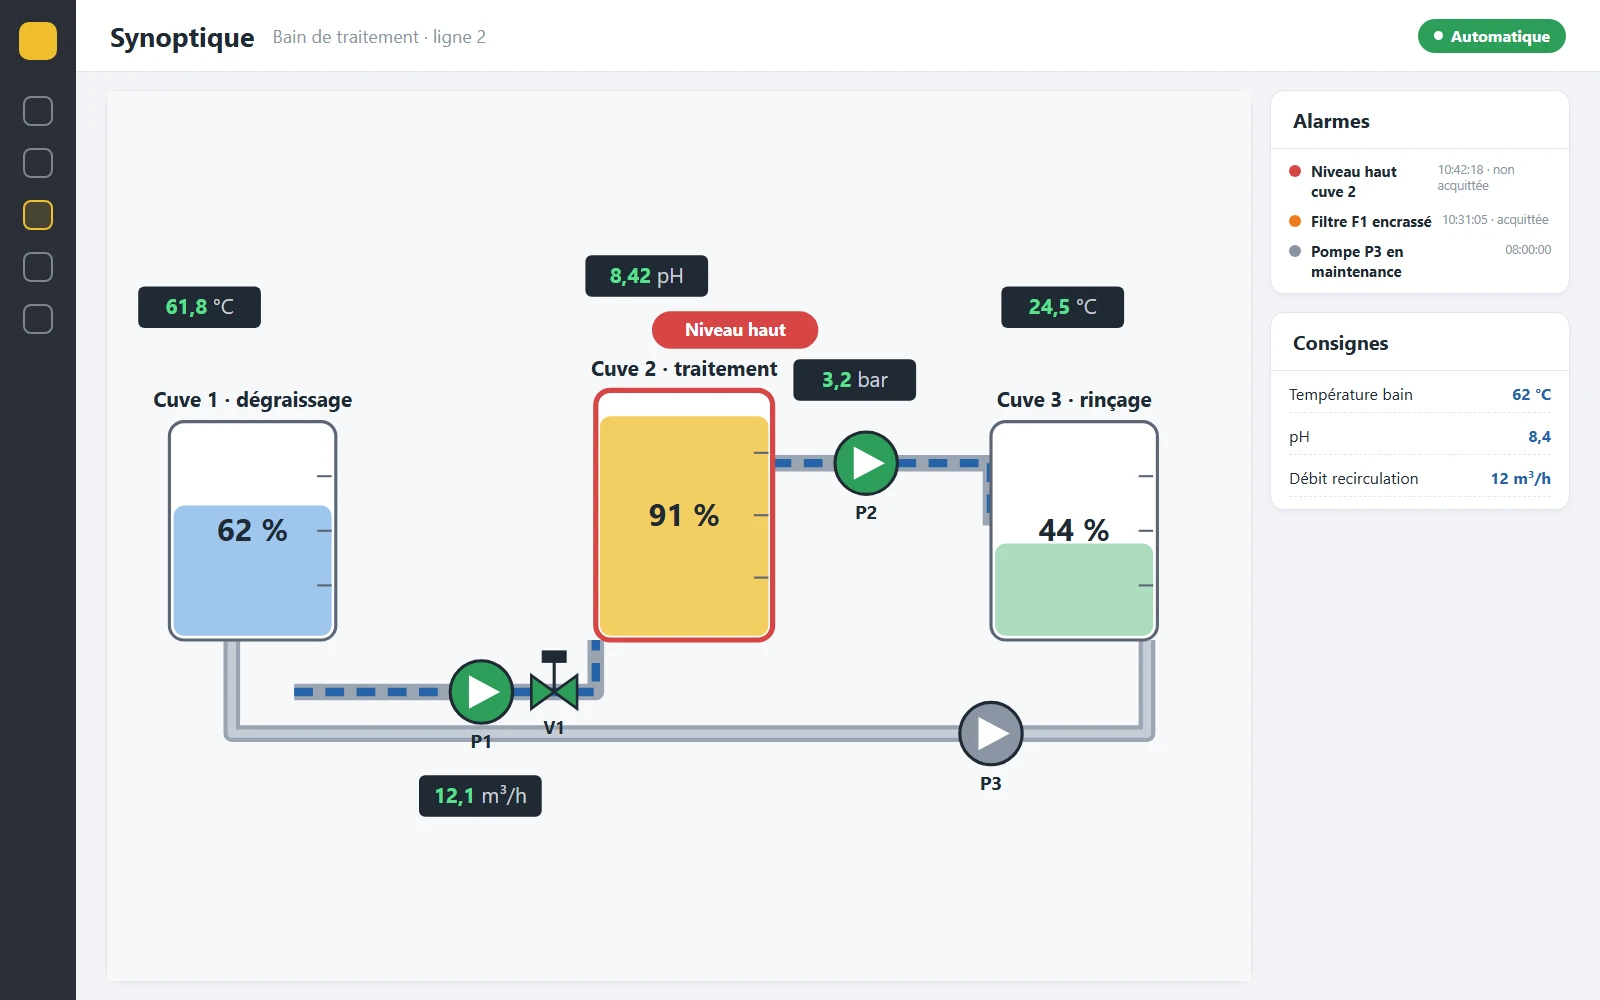Switch the Automatique mode button
The width and height of the screenshot is (1600, 1000).
pyautogui.click(x=1491, y=36)
